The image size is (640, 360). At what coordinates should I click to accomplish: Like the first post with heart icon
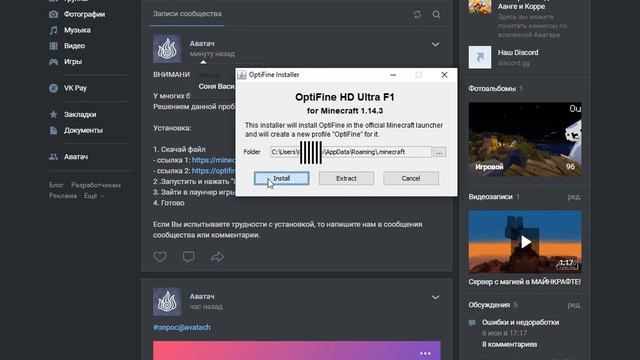(x=160, y=257)
